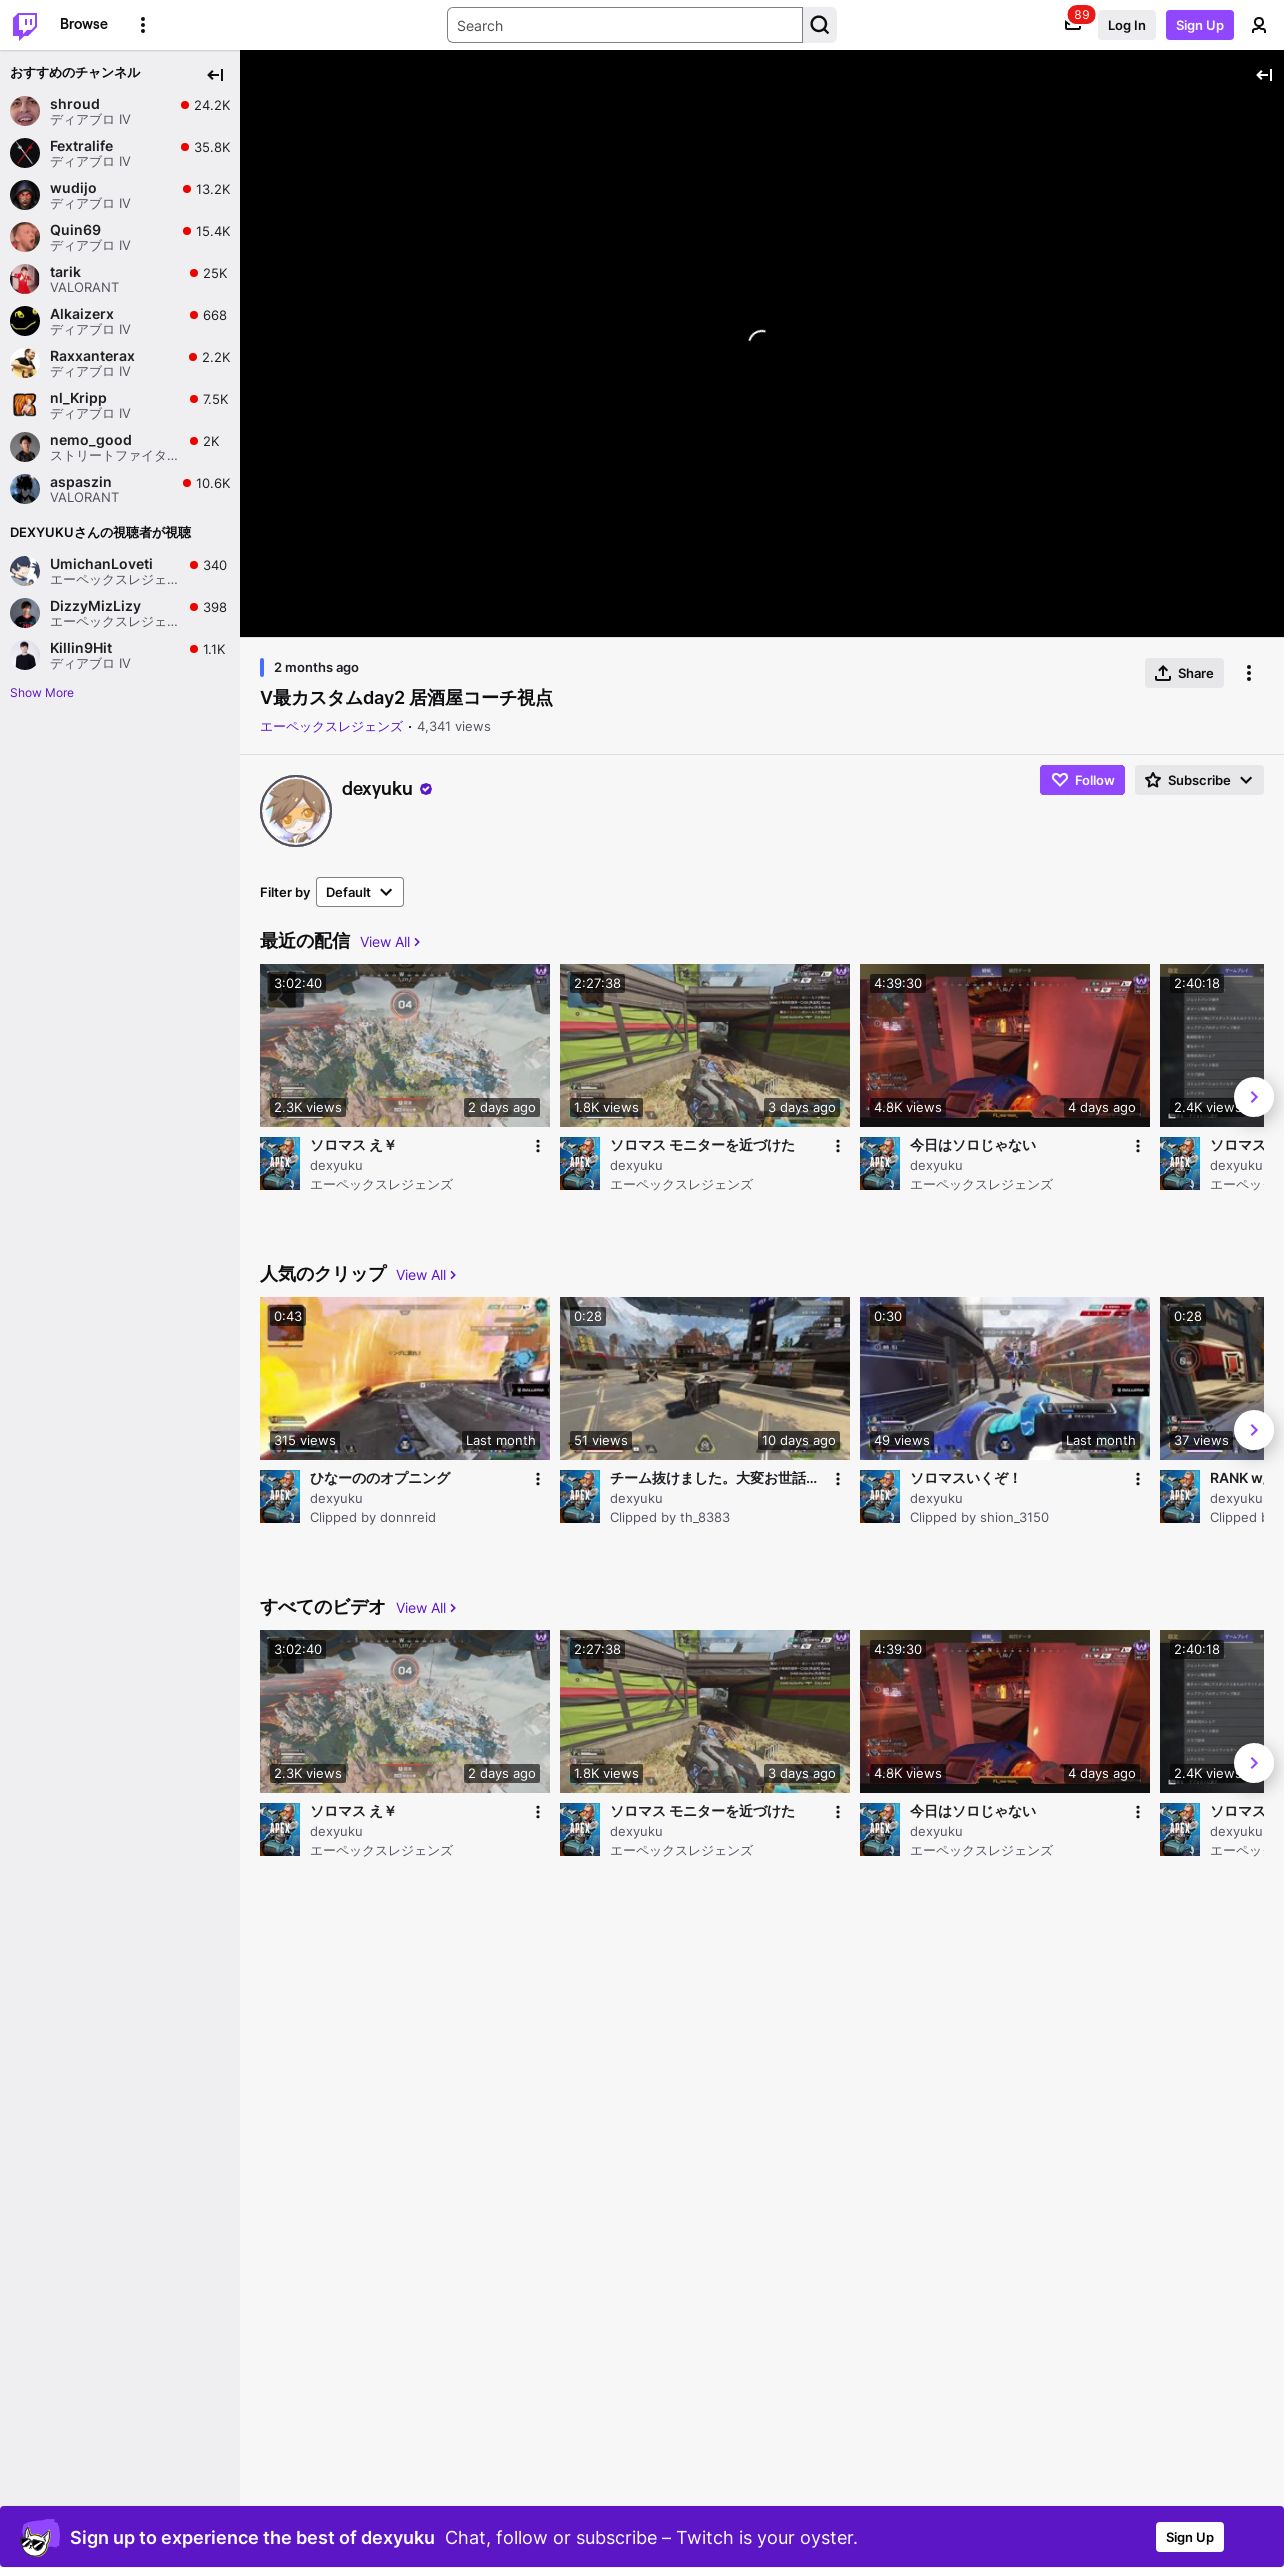Screen dimensions: 1284x2568
Task: Open options for ひなーののオプニング clip
Action: [538, 1479]
